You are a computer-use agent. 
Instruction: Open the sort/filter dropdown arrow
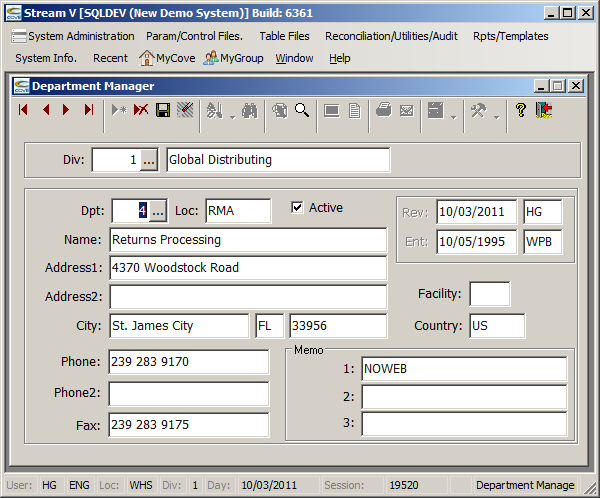(233, 117)
